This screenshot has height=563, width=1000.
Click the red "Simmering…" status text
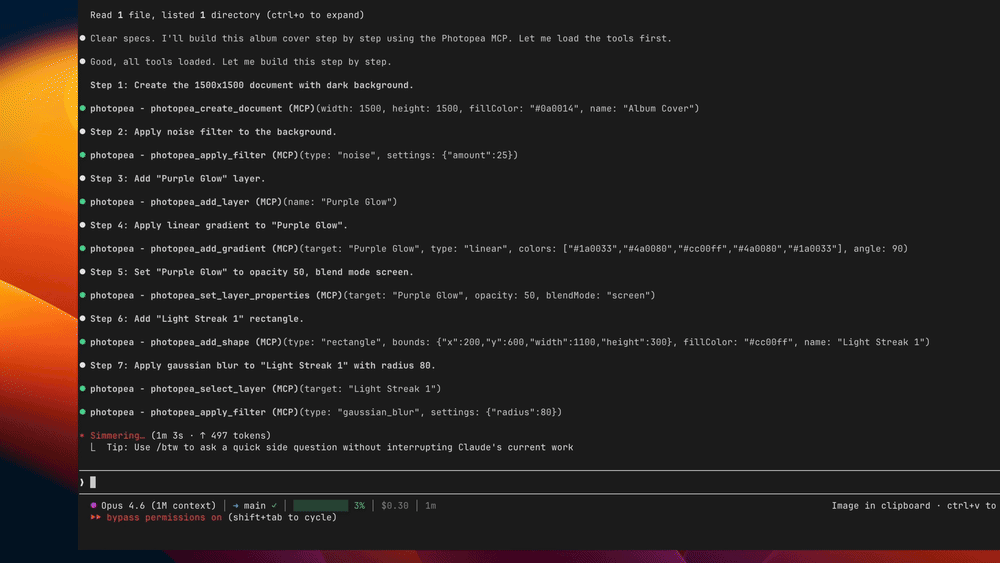pos(117,435)
